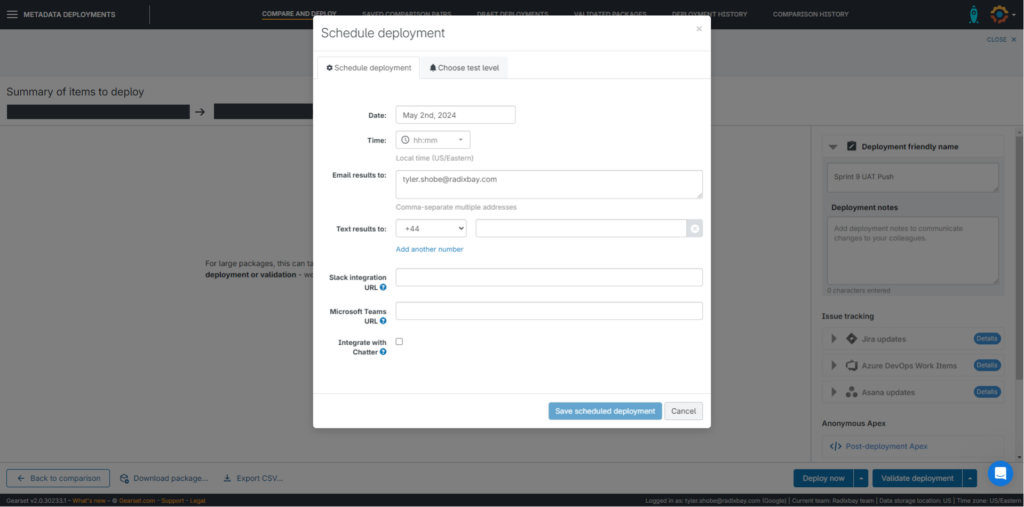Click the Email results to text box
The image size is (1024, 507).
(549, 184)
